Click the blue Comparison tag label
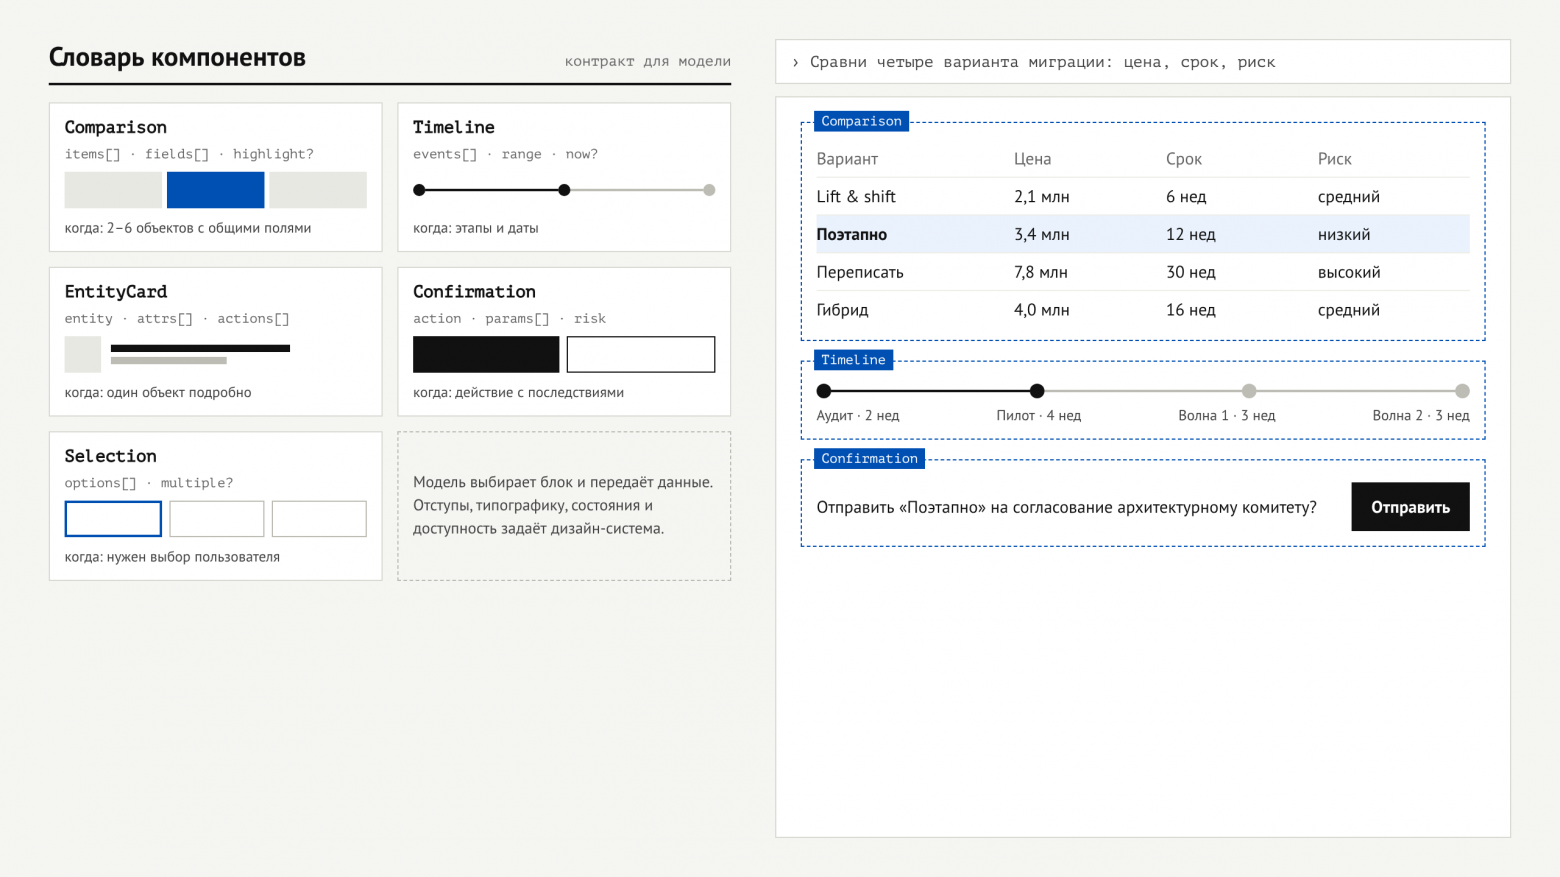 click(x=861, y=121)
